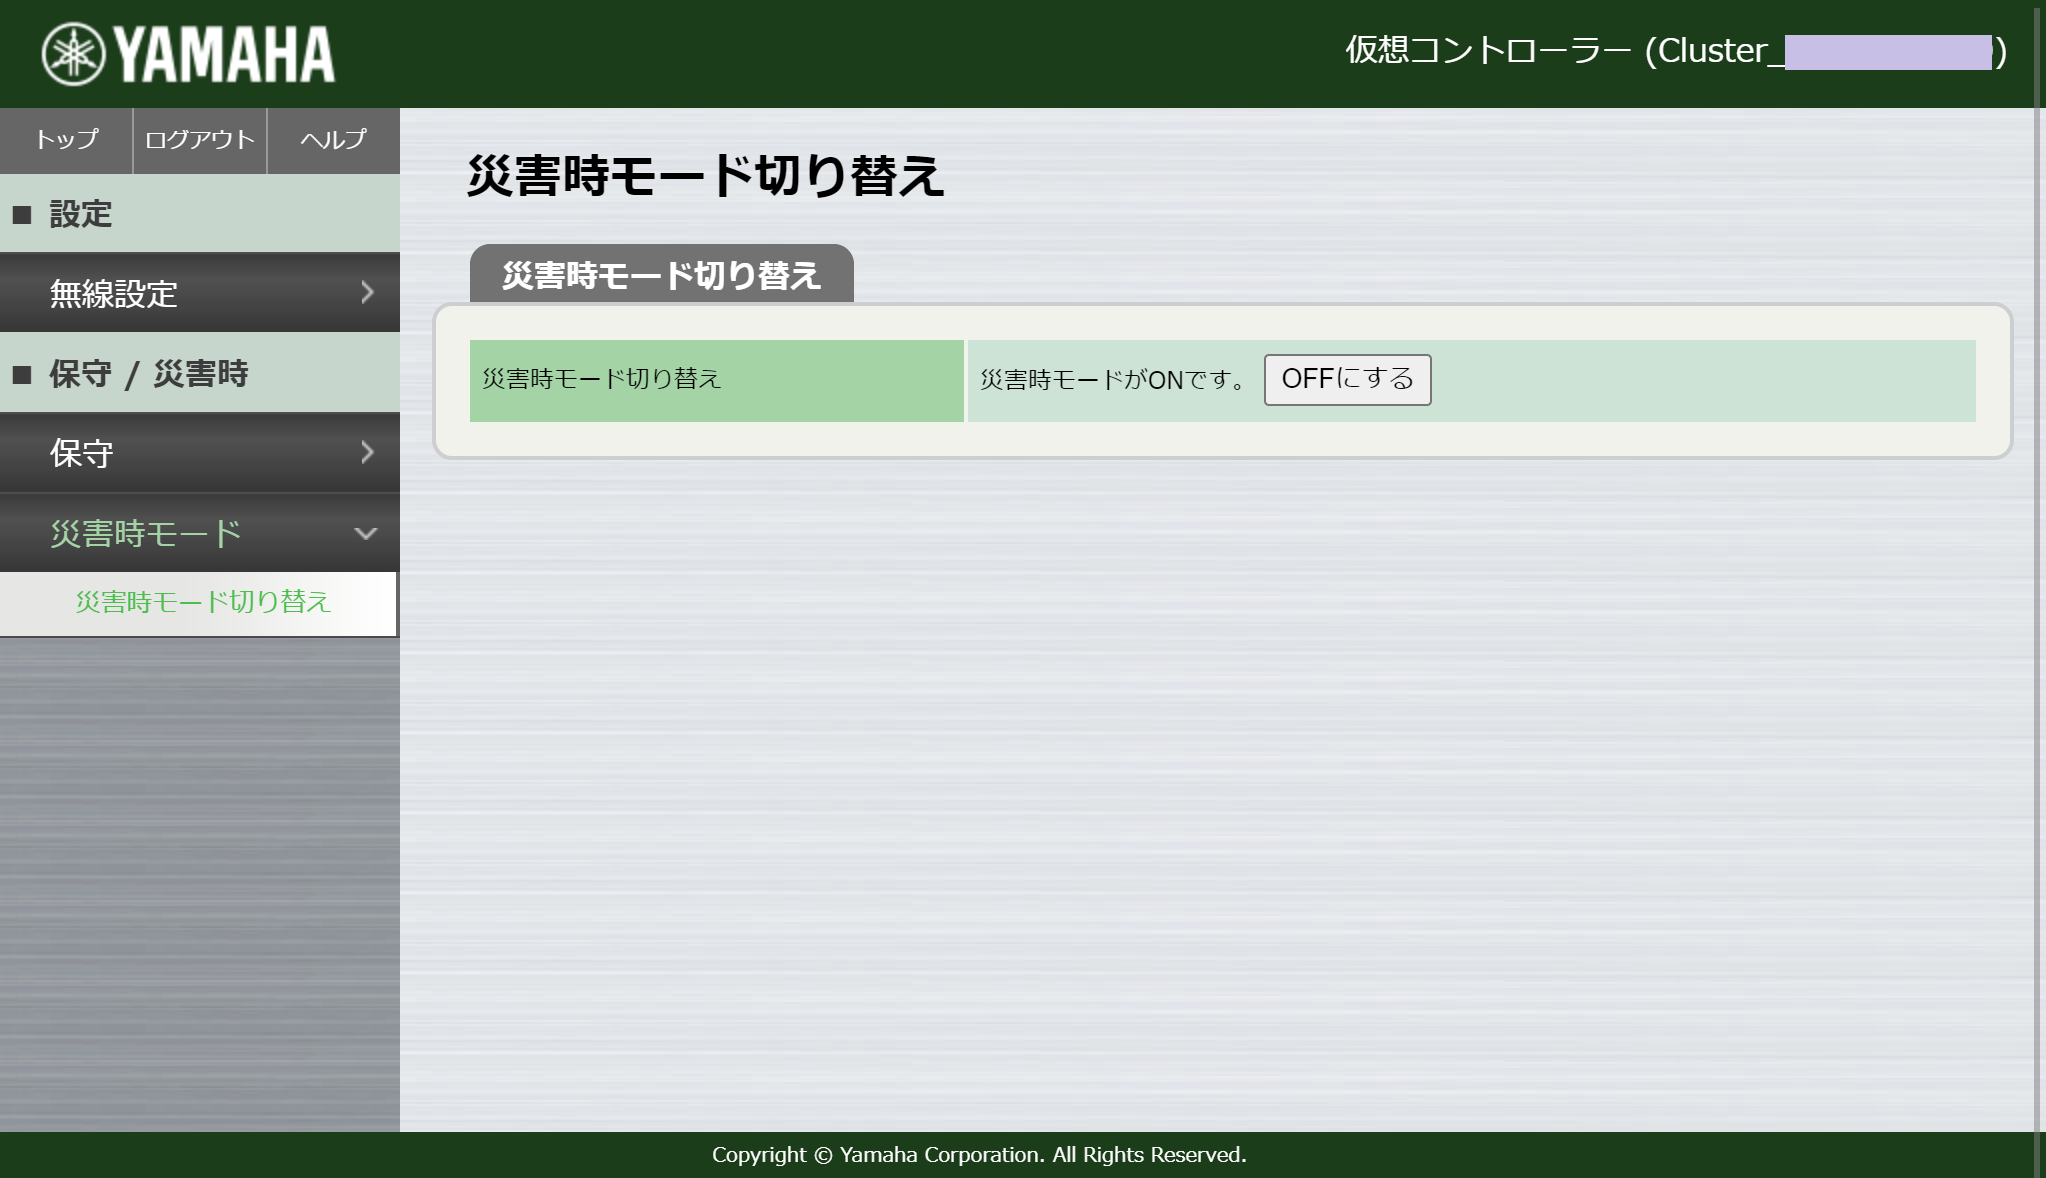The height and width of the screenshot is (1178, 2046).
Task: Click the square bullet icon beside 設定
Action: click(22, 213)
